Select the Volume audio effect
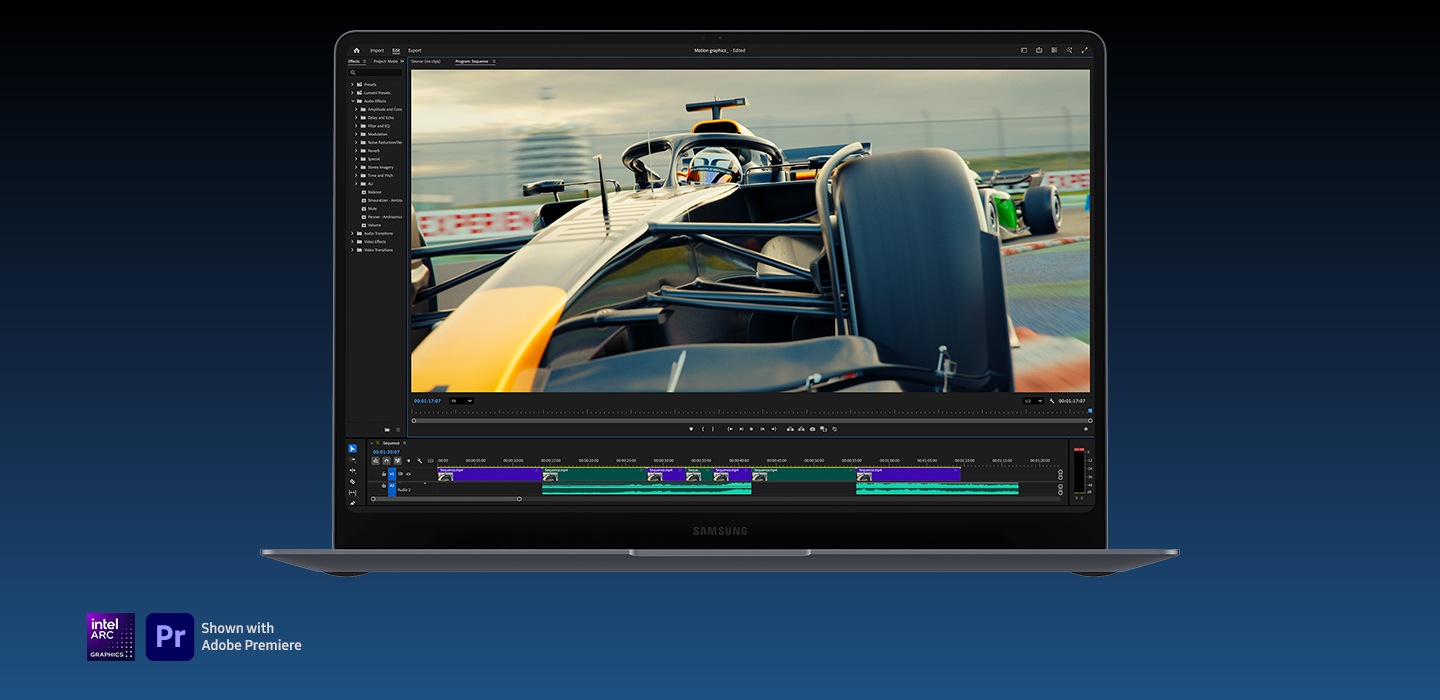 pyautogui.click(x=374, y=225)
